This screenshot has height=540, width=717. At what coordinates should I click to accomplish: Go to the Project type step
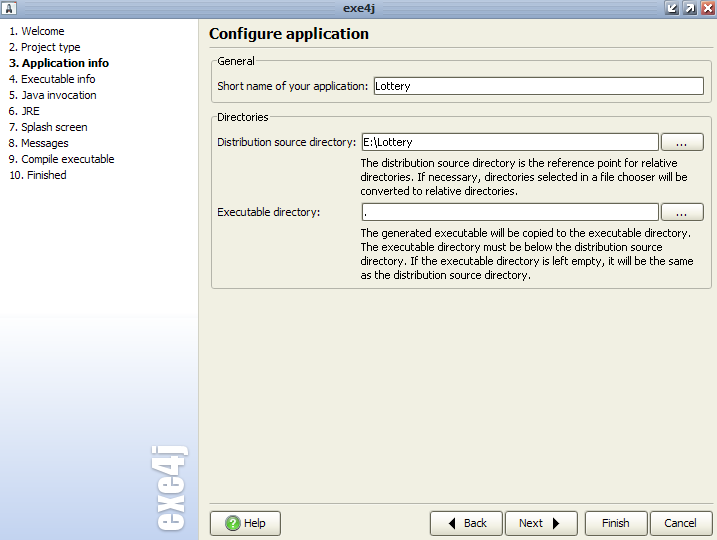tap(44, 47)
